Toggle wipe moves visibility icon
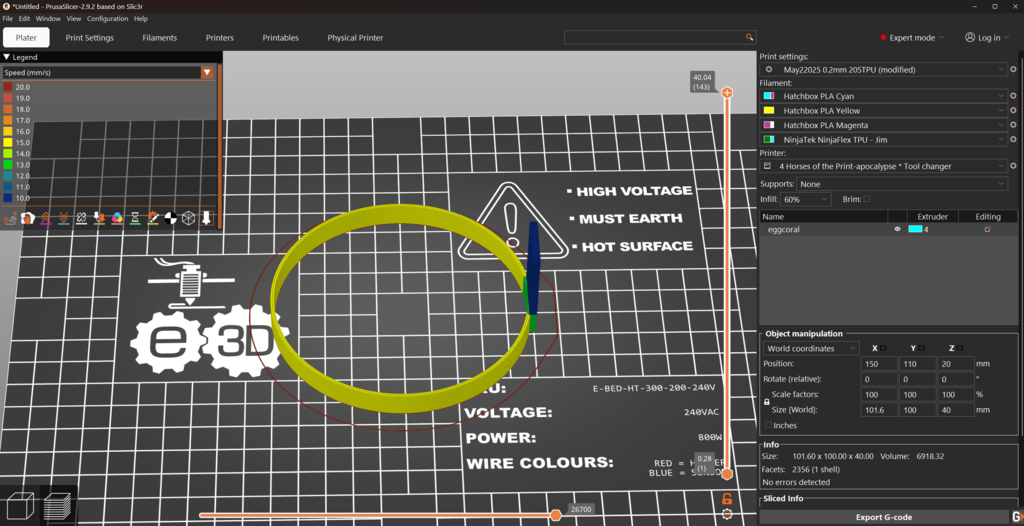The width and height of the screenshot is (1024, 526). pyautogui.click(x=27, y=218)
